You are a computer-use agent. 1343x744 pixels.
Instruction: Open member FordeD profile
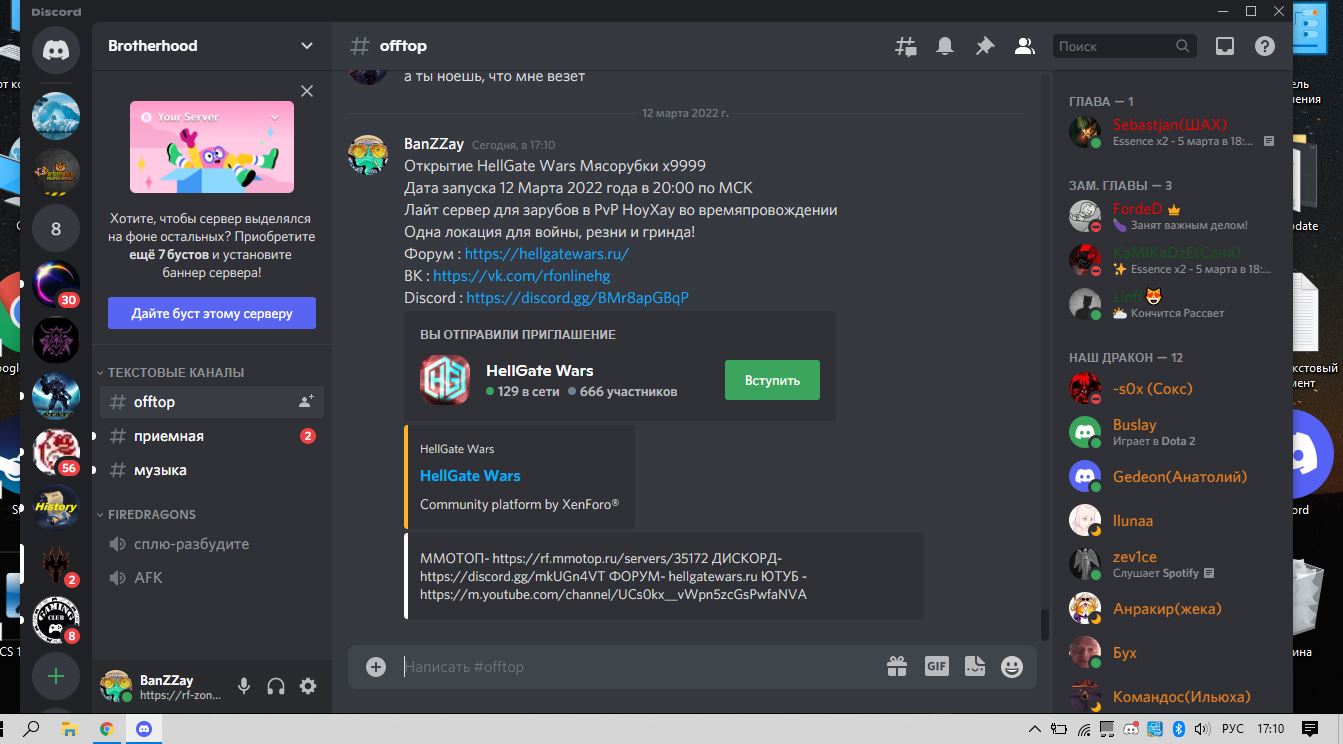pyautogui.click(x=1172, y=216)
